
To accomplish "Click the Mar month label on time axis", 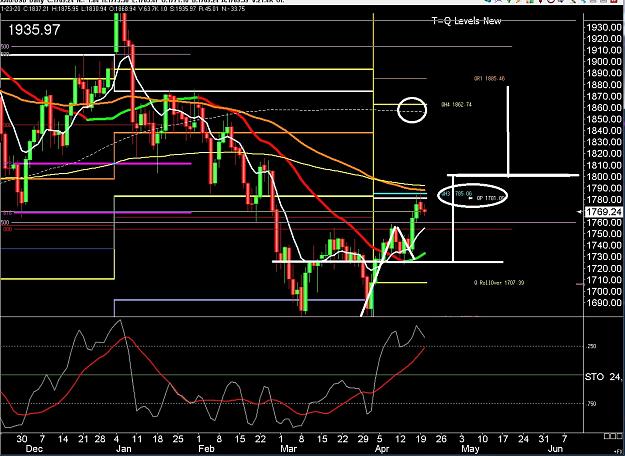I will (289, 449).
